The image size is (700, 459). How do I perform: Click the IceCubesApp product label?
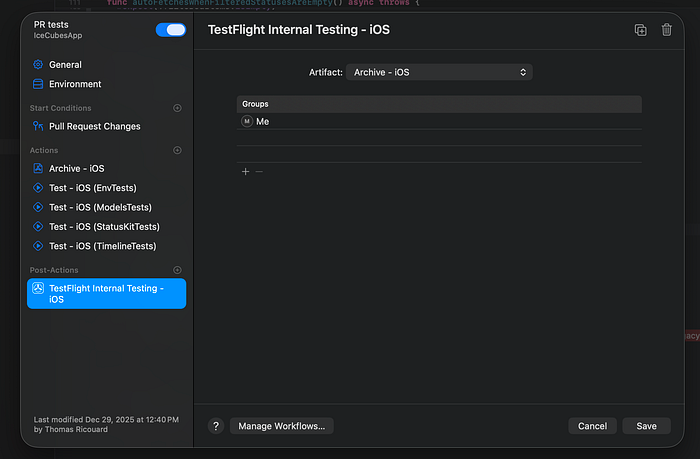point(58,35)
